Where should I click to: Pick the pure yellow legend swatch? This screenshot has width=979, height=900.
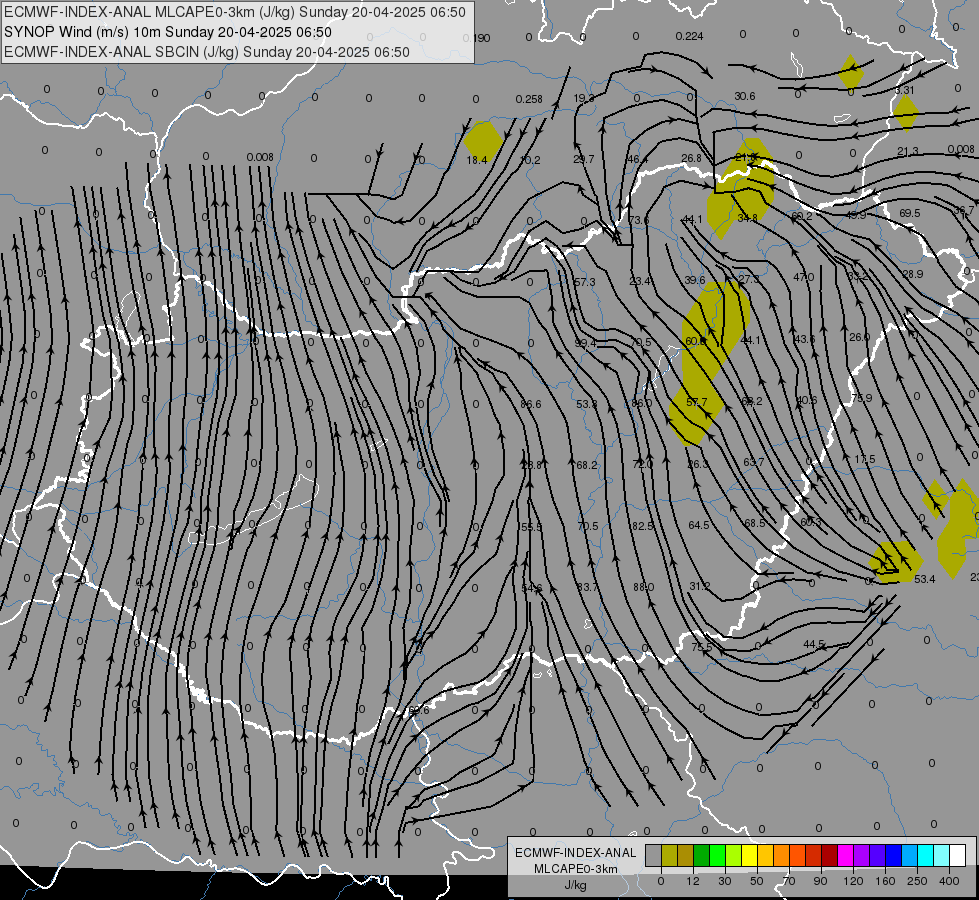point(749,855)
